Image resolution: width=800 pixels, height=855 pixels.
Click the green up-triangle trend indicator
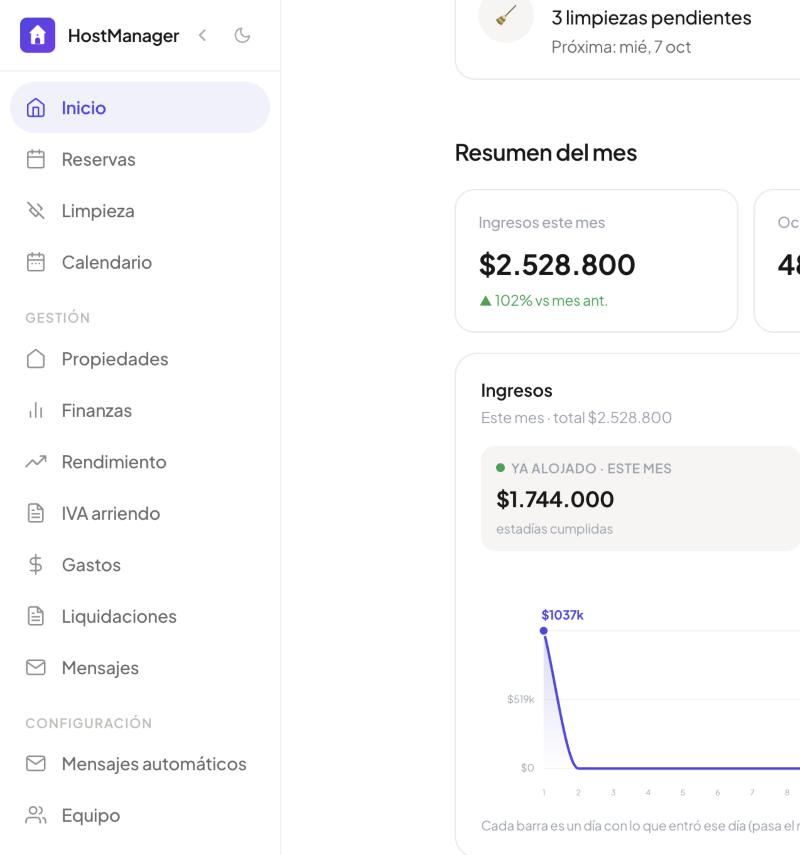(x=485, y=300)
